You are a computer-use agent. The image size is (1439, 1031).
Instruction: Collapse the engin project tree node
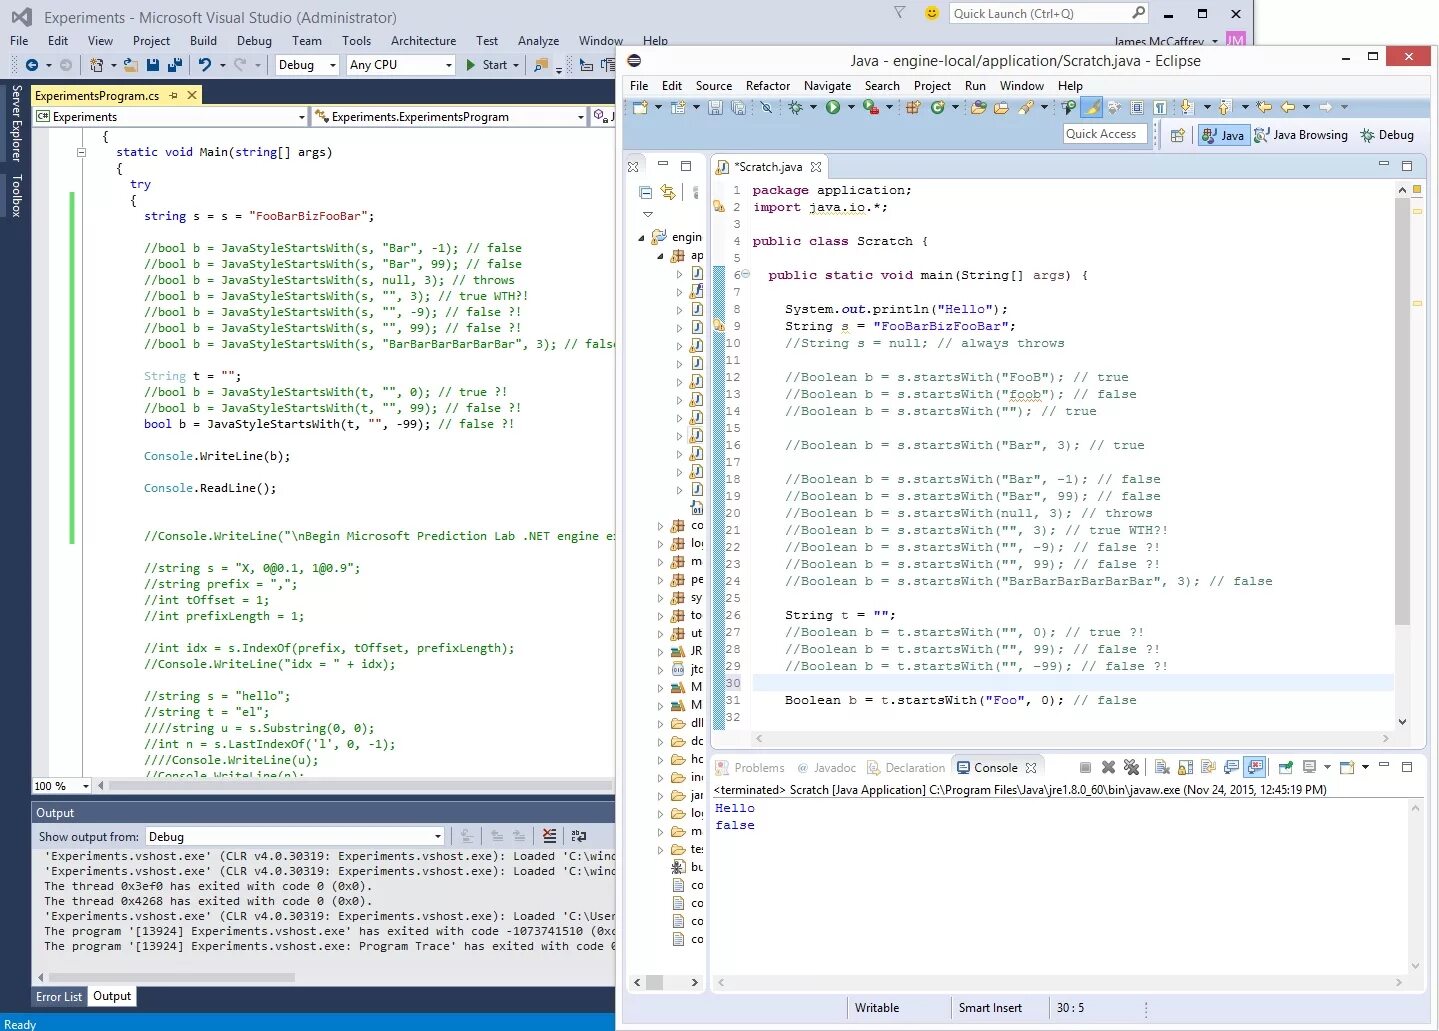[x=642, y=237]
